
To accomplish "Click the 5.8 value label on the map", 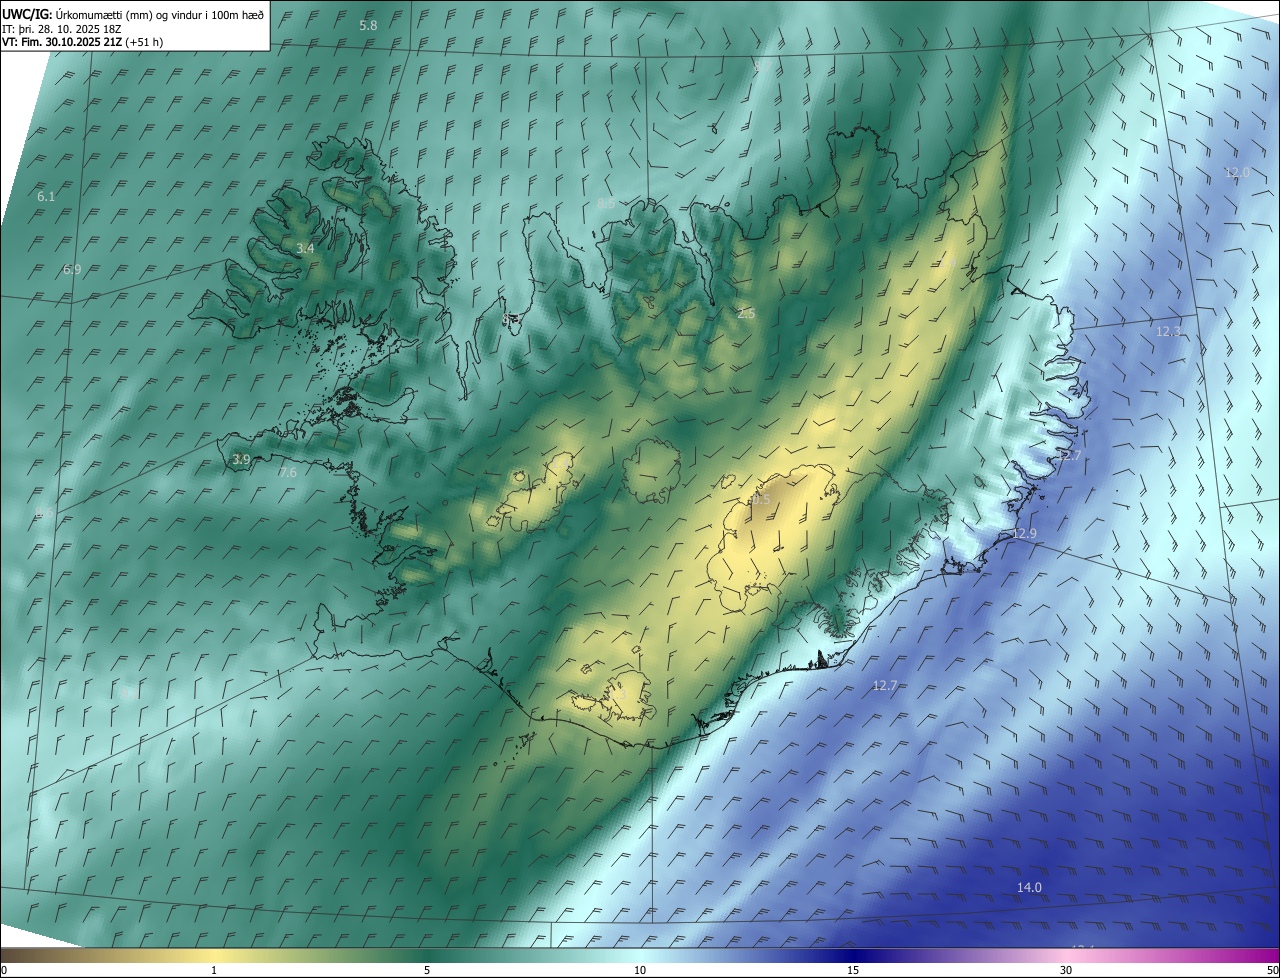I will [368, 25].
